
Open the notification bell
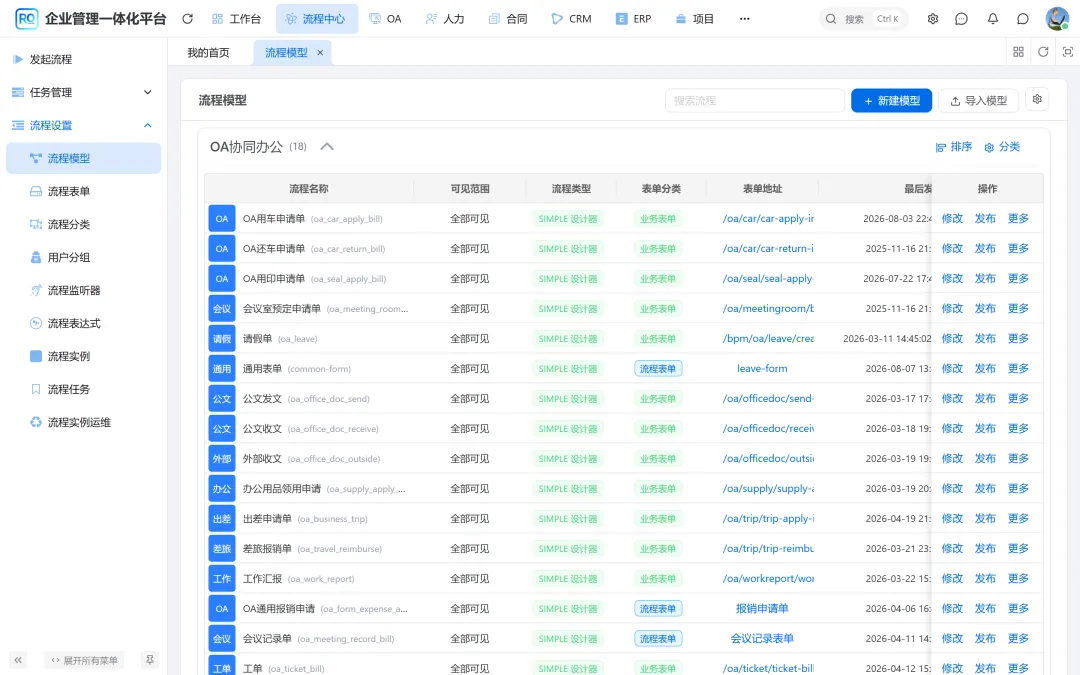[993, 19]
